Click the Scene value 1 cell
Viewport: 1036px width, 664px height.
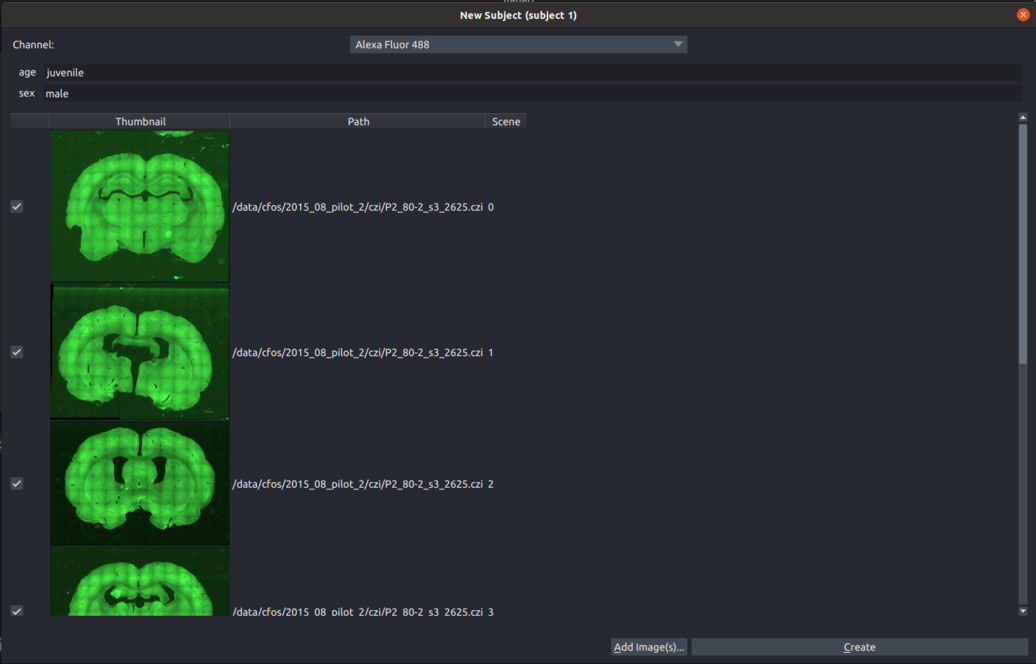pyautogui.click(x=491, y=352)
